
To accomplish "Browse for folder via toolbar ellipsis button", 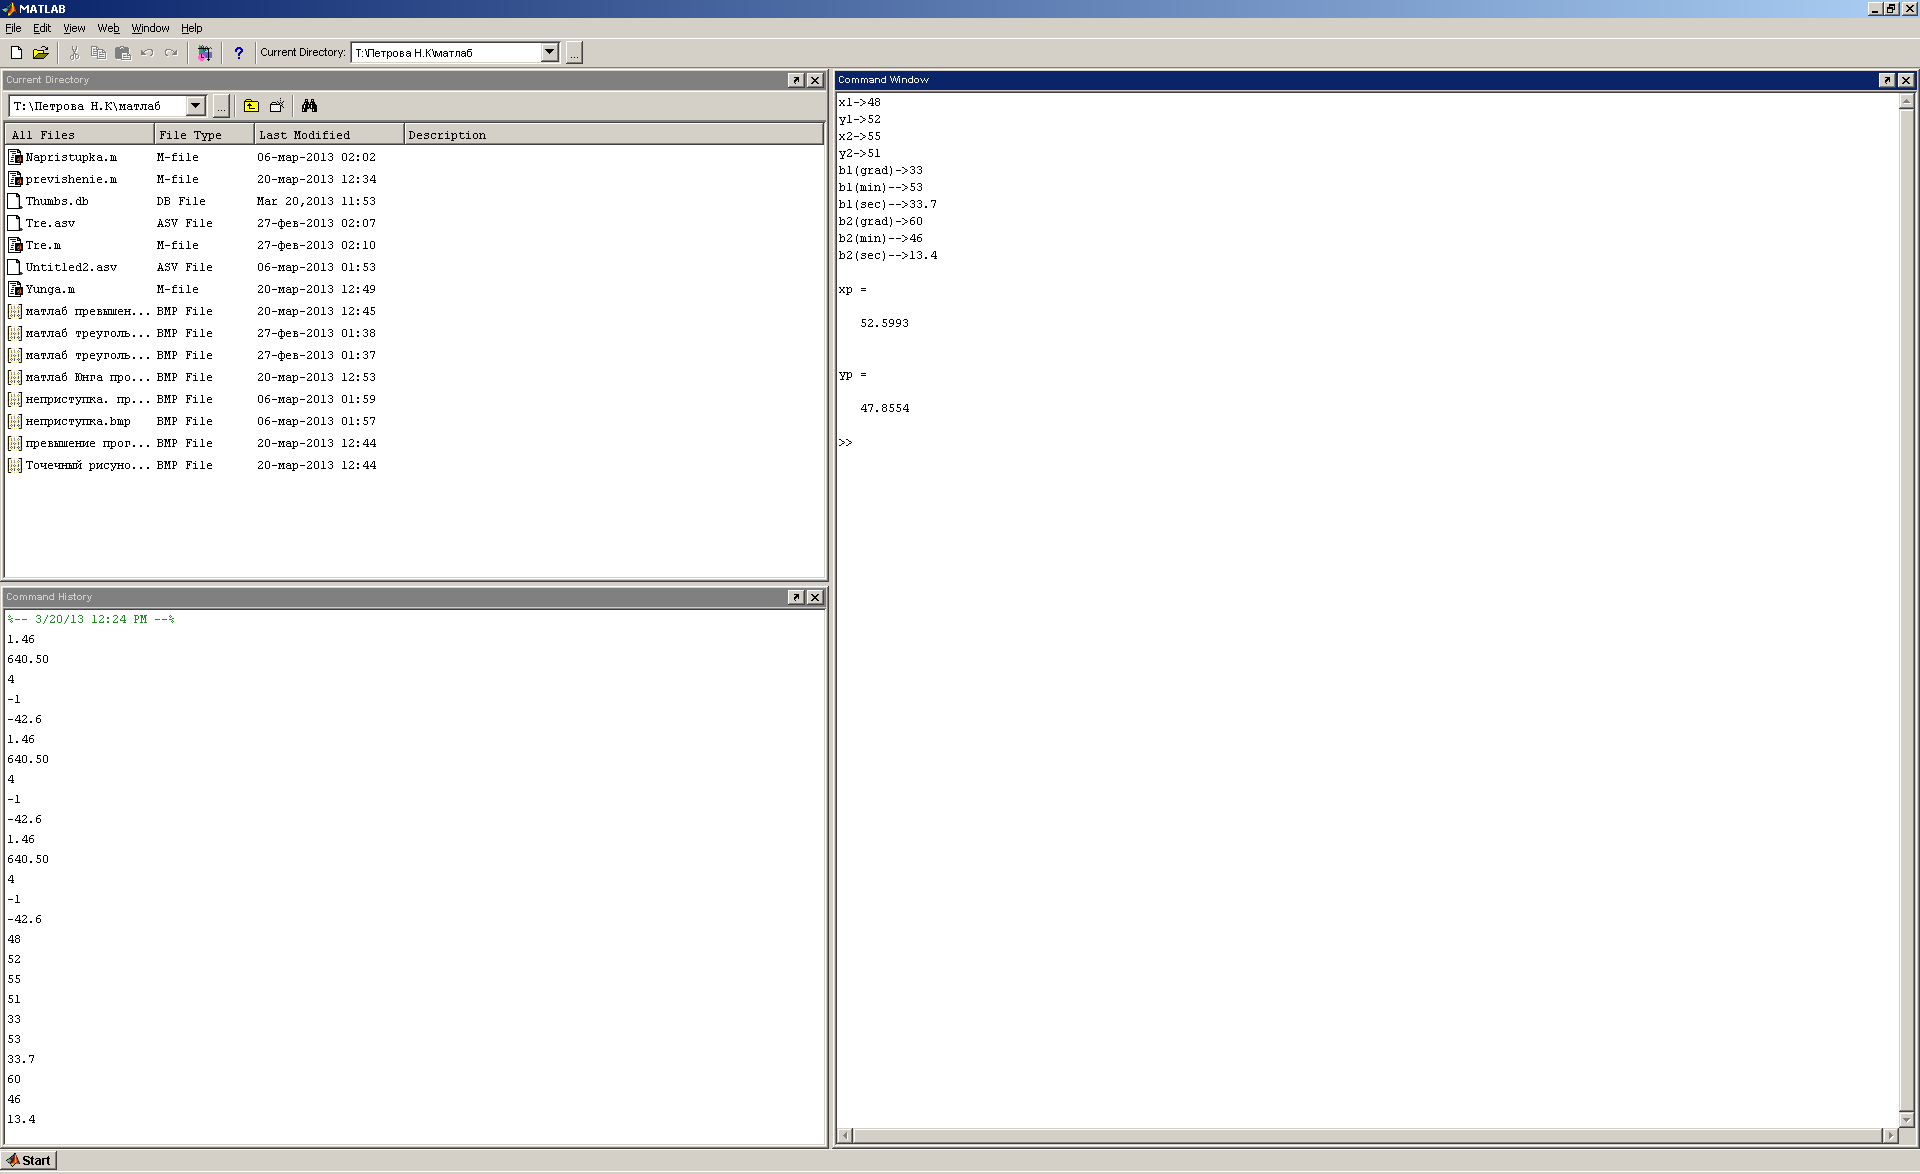I will pos(574,53).
